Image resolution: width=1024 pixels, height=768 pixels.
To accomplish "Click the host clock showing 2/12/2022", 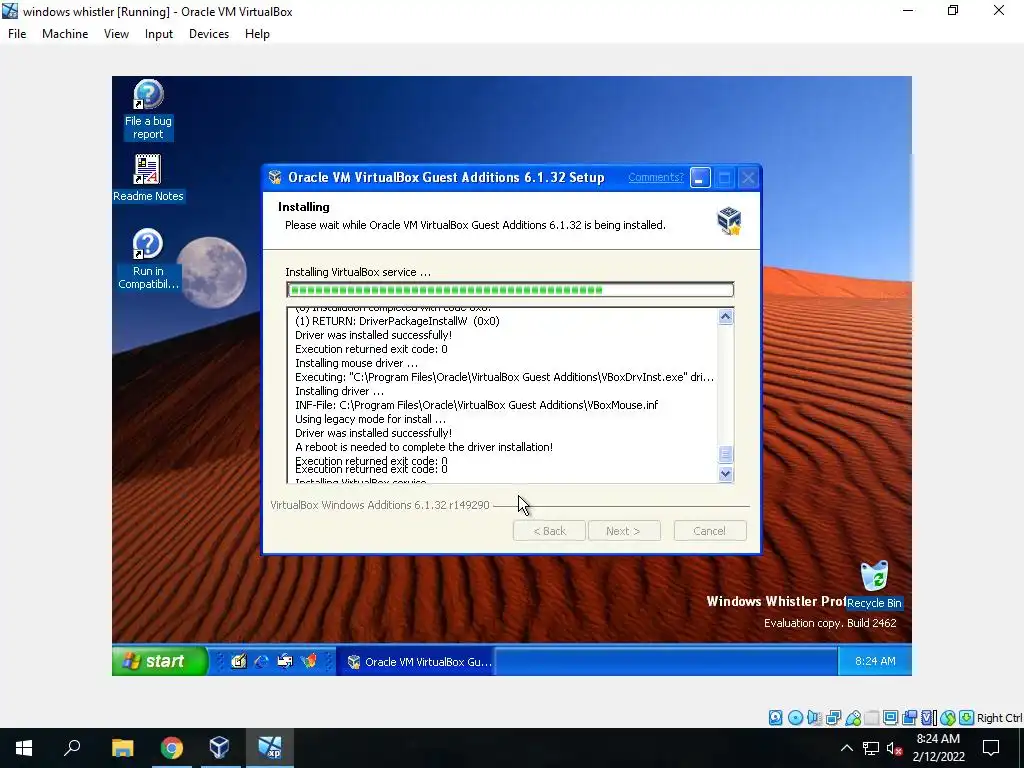I will [938, 748].
